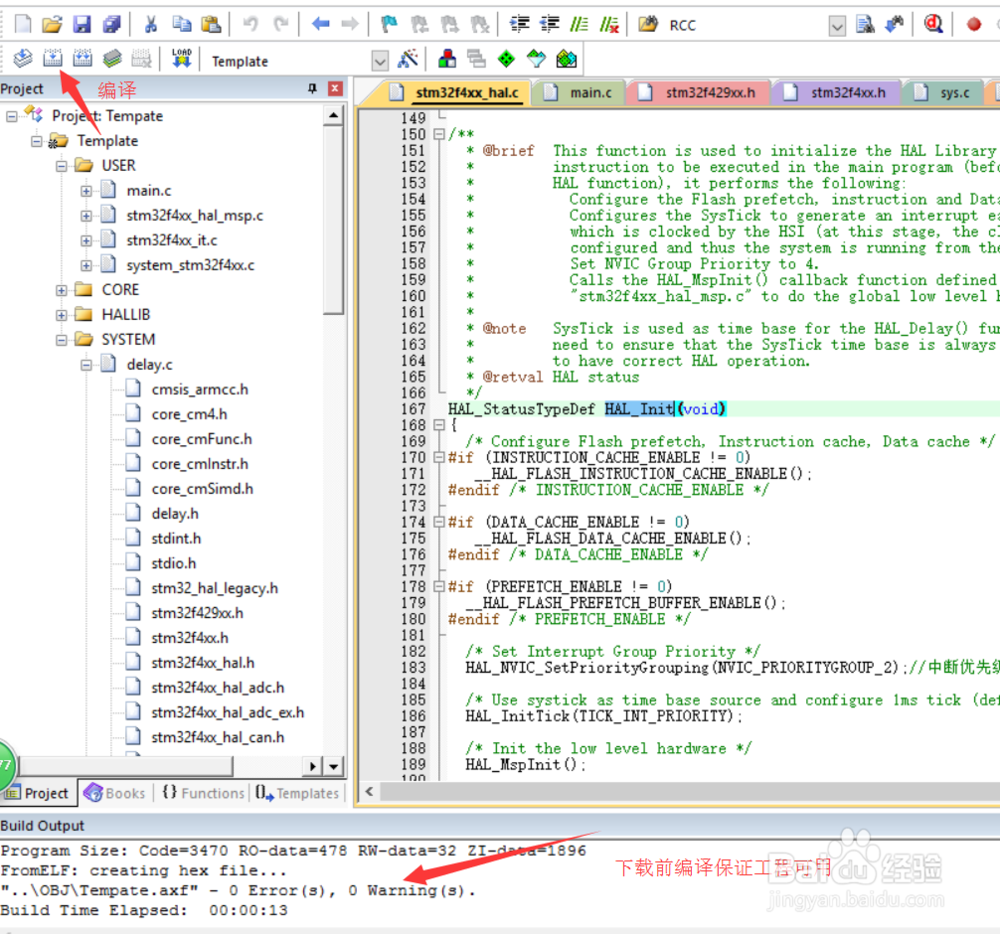The width and height of the screenshot is (1000, 934).
Task: Click the Translate file icon
Action: pyautogui.click(x=23, y=59)
